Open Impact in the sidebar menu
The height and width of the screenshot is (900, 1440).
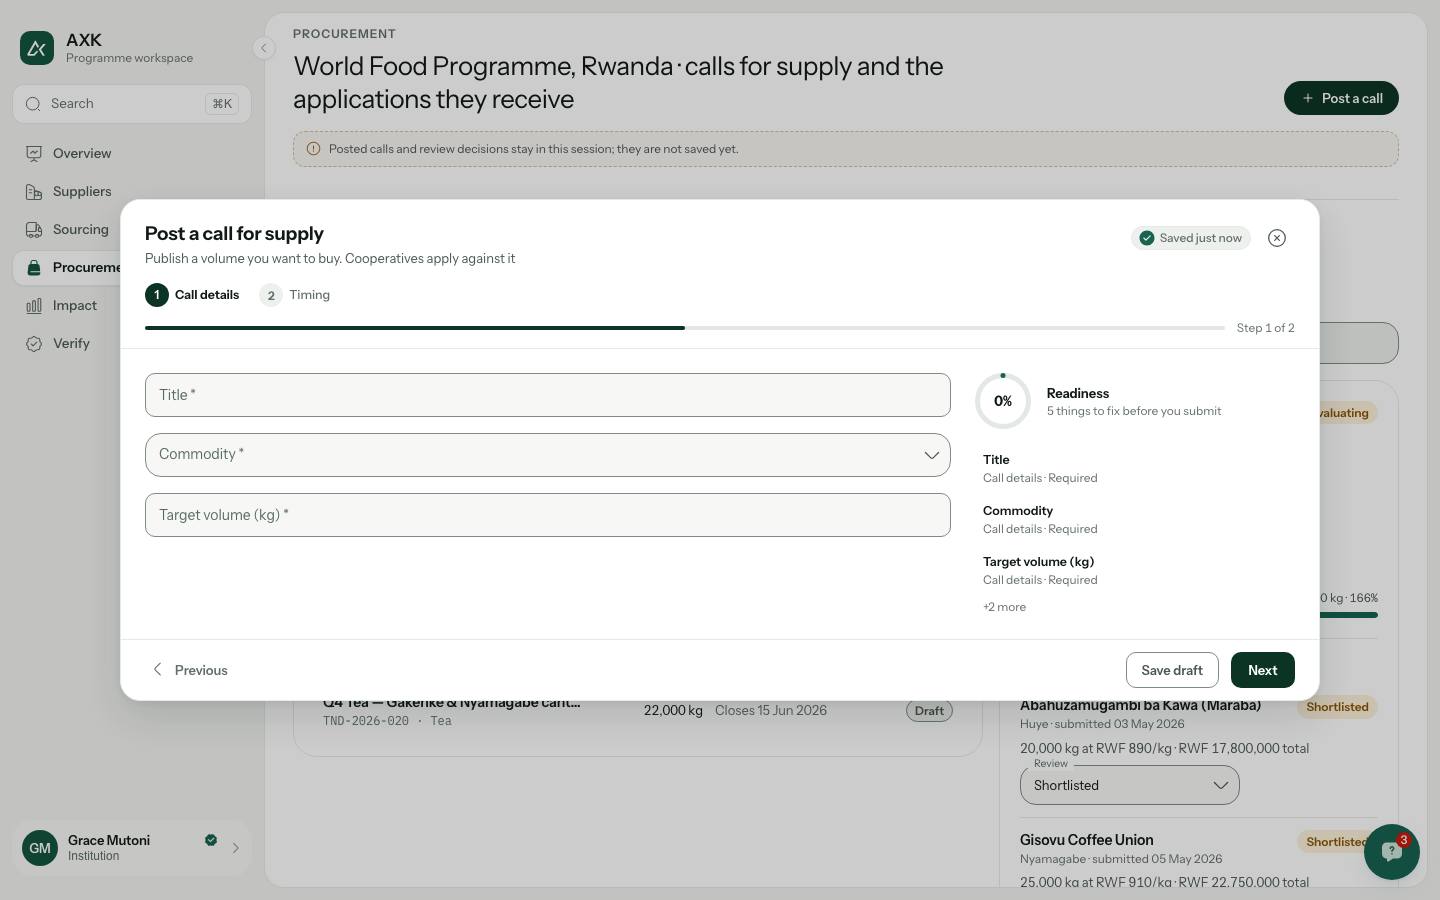coord(68,305)
